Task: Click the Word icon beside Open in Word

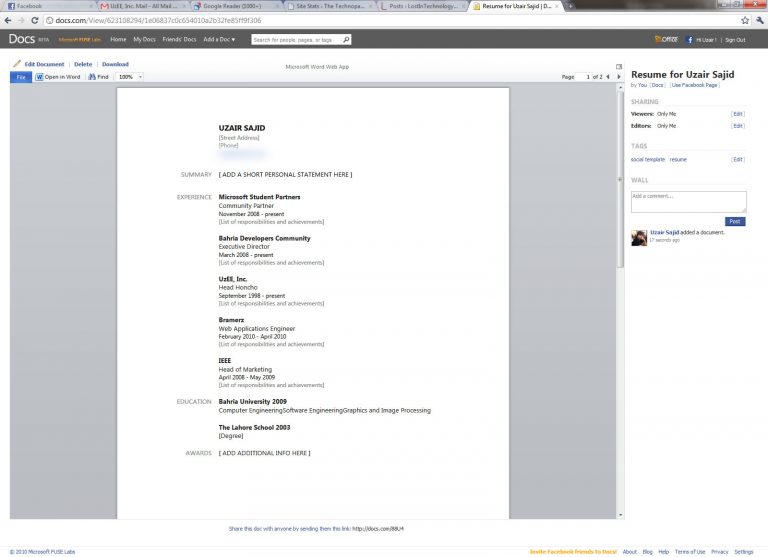Action: point(39,77)
